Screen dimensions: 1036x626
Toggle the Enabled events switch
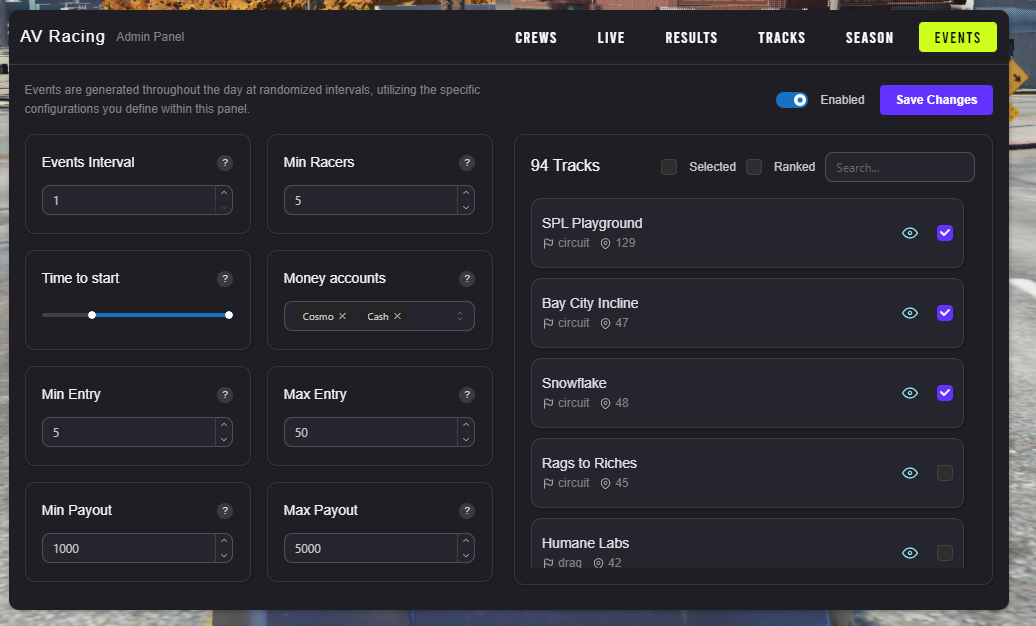click(x=792, y=100)
